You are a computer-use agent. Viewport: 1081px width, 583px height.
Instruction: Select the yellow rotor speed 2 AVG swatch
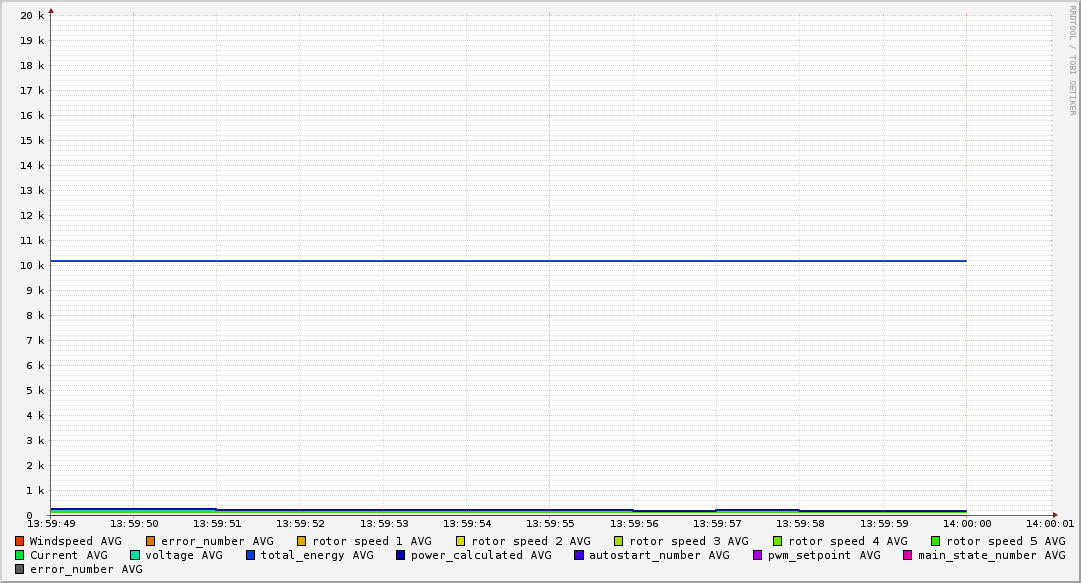[x=461, y=541]
